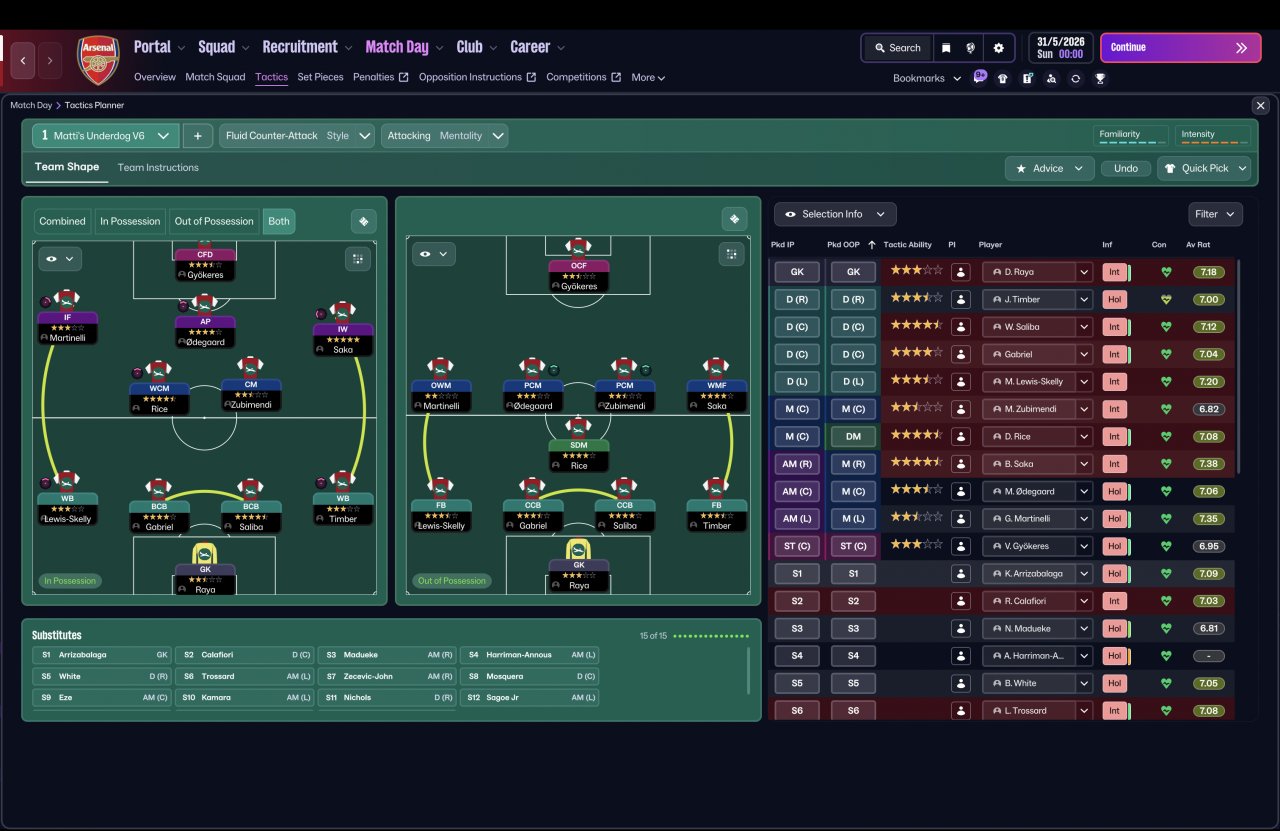Image resolution: width=1280 pixels, height=831 pixels.
Task: Click the Raya goalkeeper shirt on In Possession pitch
Action: 205,555
